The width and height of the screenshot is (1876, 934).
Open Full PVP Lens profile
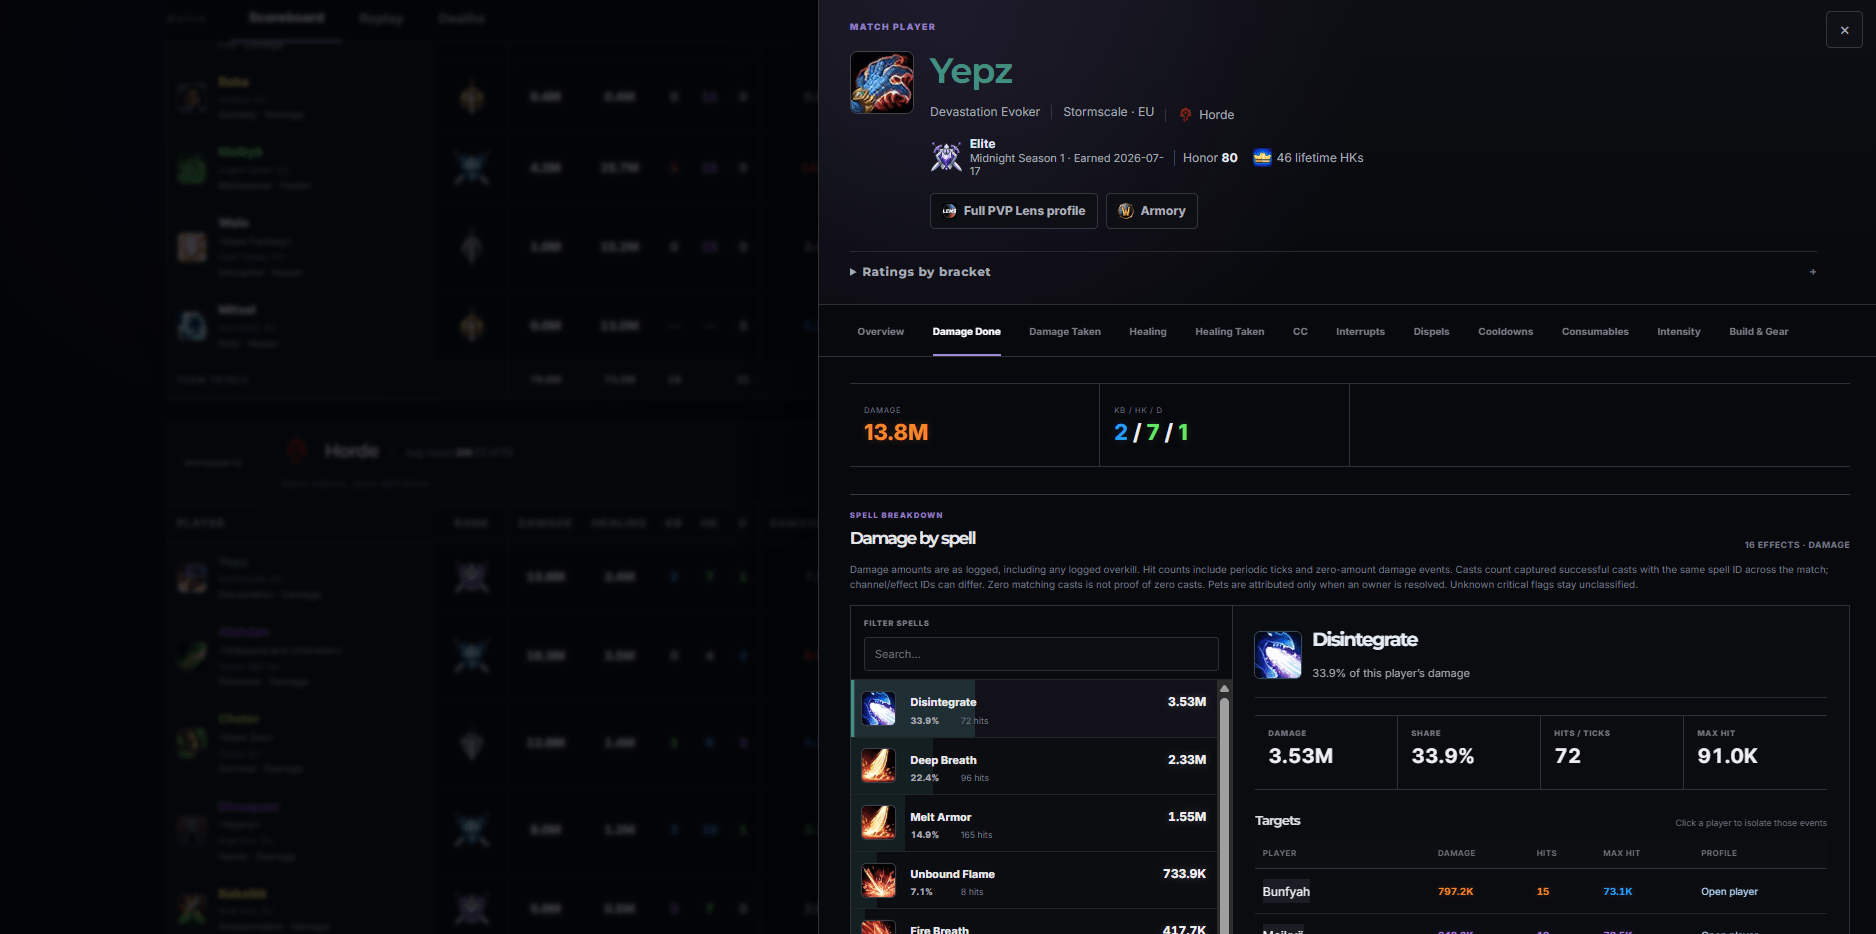point(1014,211)
